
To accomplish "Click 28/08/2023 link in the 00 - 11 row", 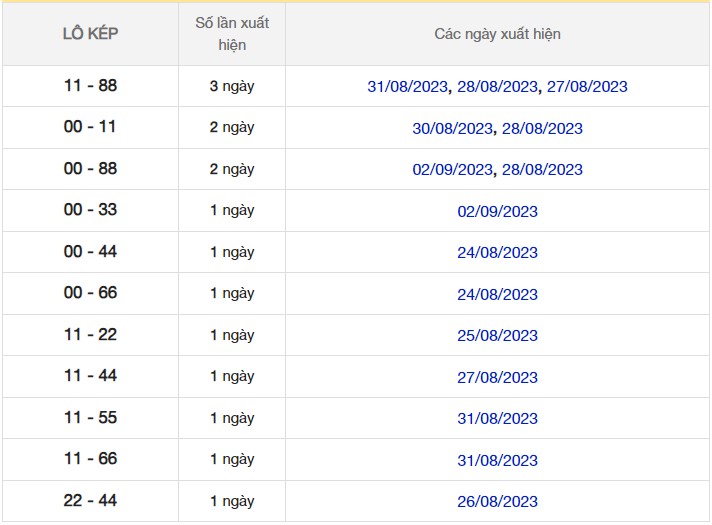I will [x=542, y=129].
